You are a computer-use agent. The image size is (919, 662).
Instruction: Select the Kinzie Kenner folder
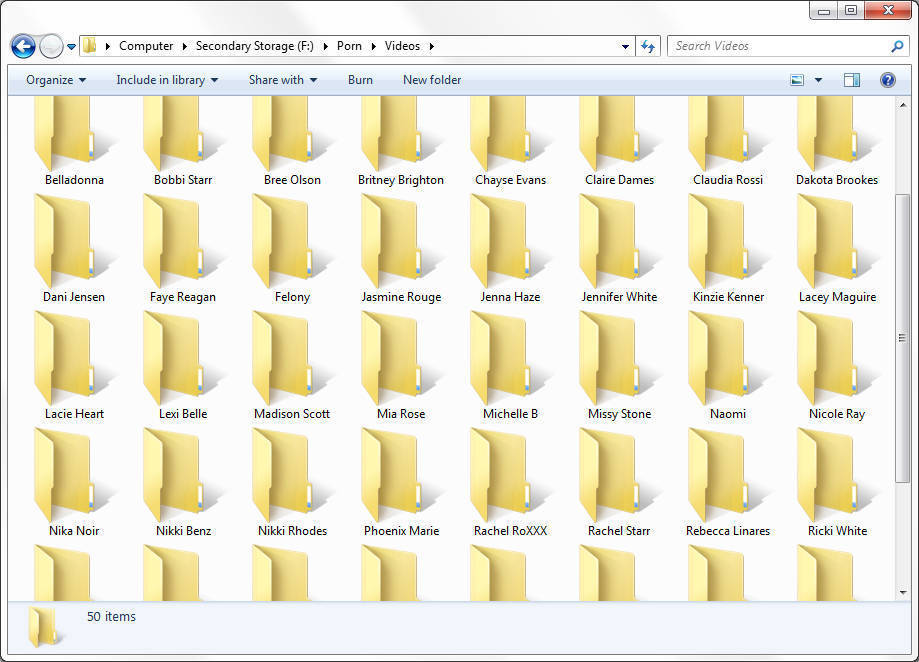click(x=728, y=249)
